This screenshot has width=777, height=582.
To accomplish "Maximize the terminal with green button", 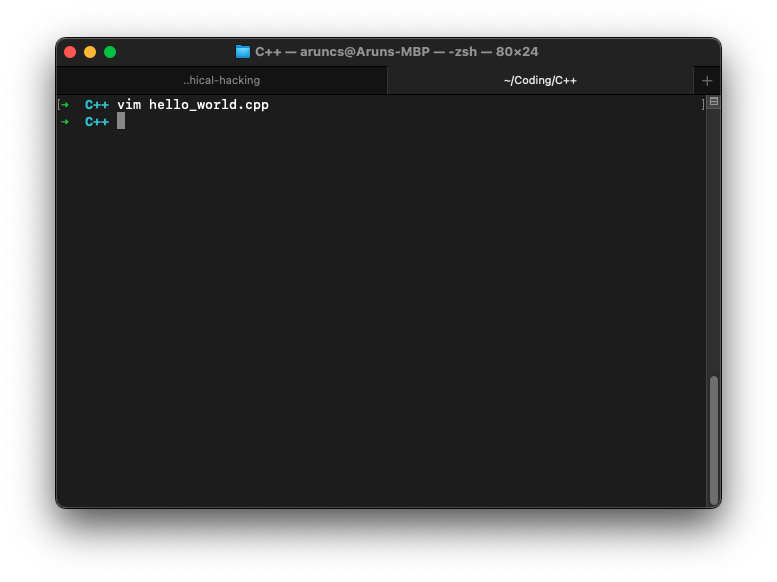I will (110, 52).
